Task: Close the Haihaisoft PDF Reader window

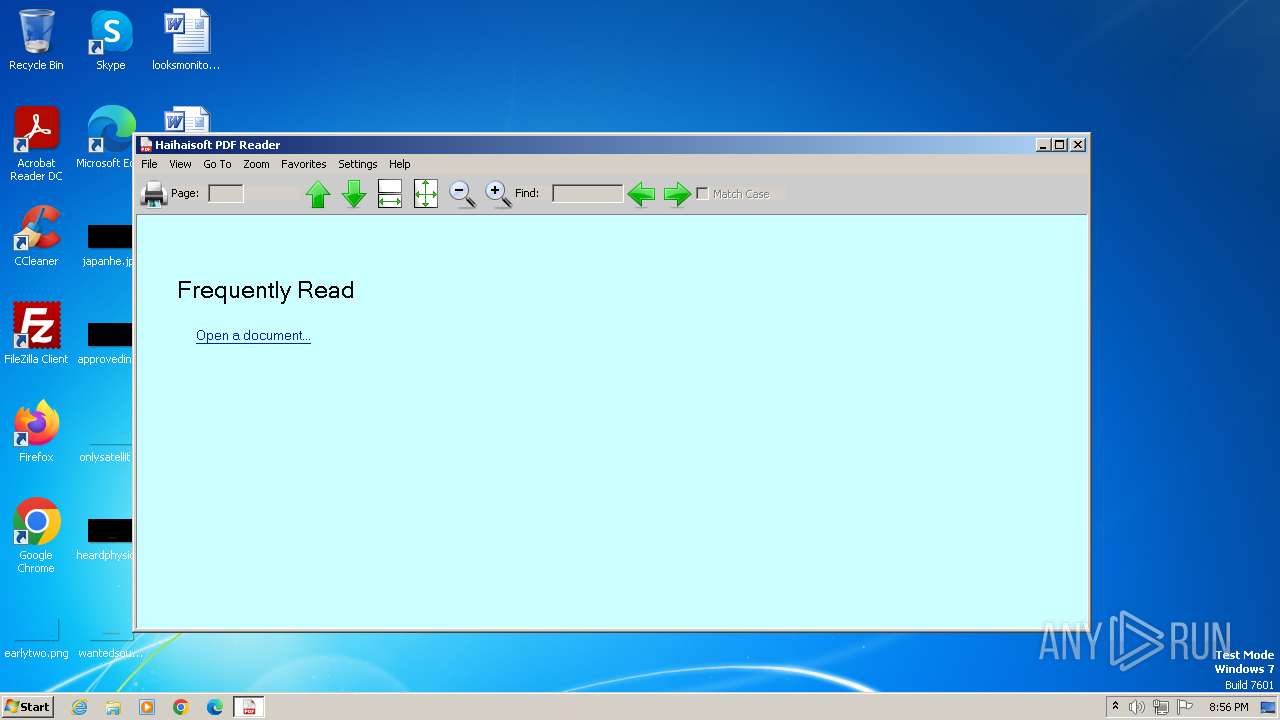Action: [x=1078, y=145]
